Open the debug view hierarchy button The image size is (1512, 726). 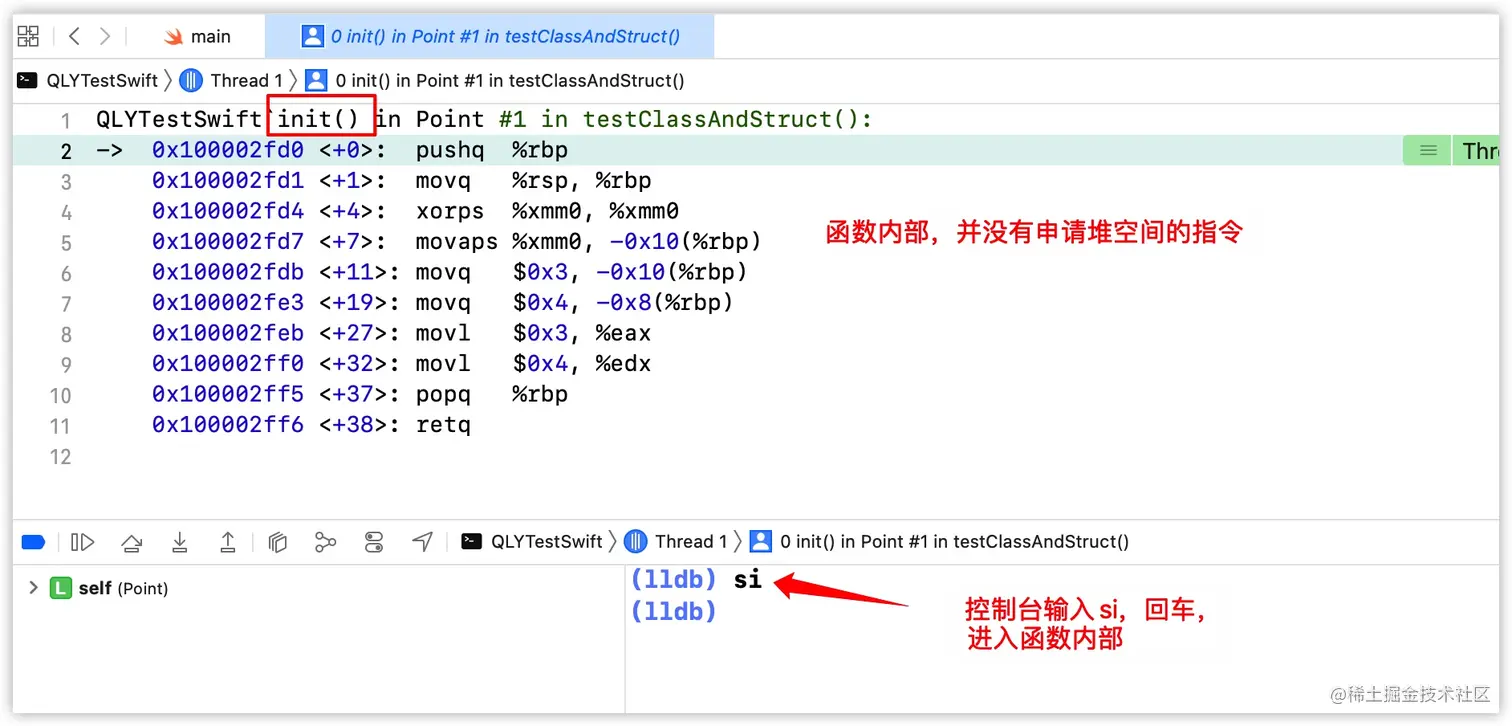click(278, 542)
